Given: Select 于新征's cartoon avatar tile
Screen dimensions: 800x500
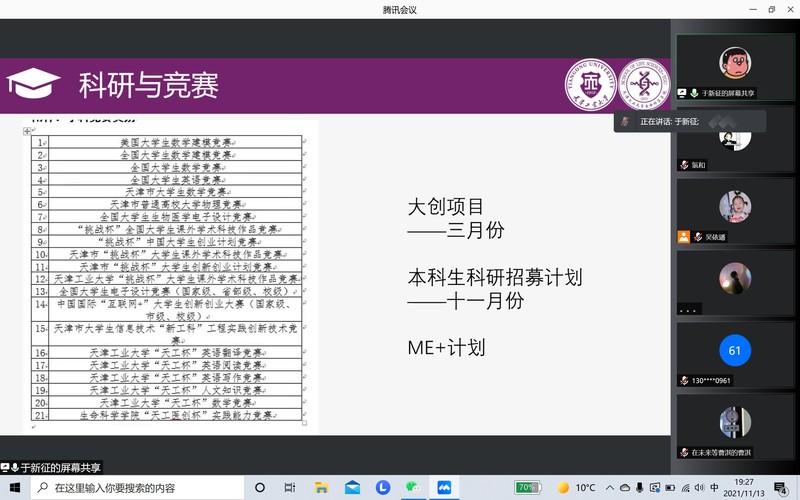Looking at the screenshot, I should 735,63.
